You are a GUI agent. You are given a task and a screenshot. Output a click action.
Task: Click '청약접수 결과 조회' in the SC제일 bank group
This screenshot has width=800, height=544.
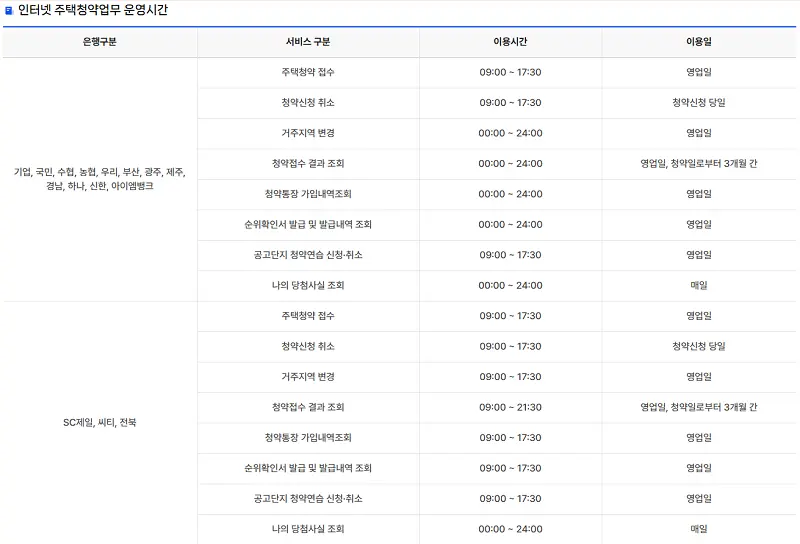308,407
